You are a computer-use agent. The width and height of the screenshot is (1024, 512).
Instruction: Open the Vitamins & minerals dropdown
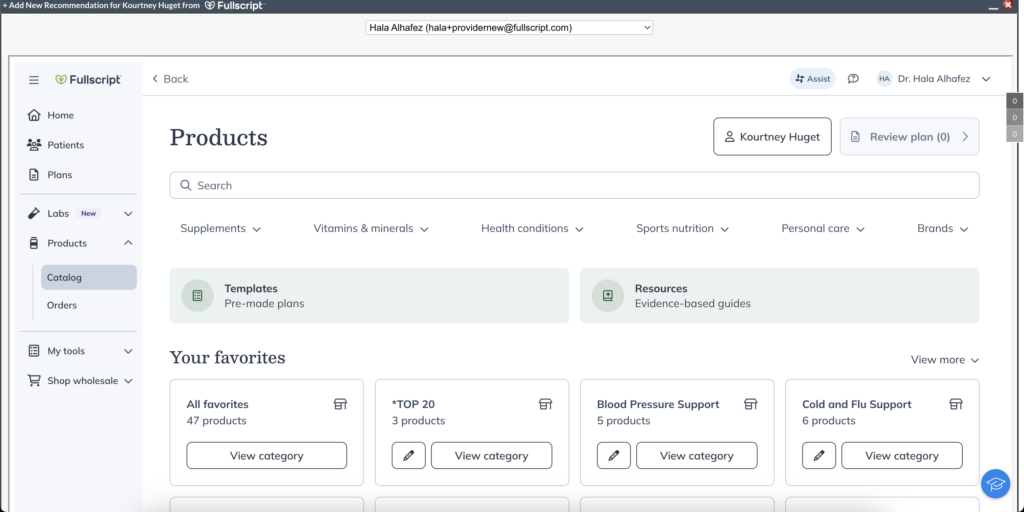(371, 229)
